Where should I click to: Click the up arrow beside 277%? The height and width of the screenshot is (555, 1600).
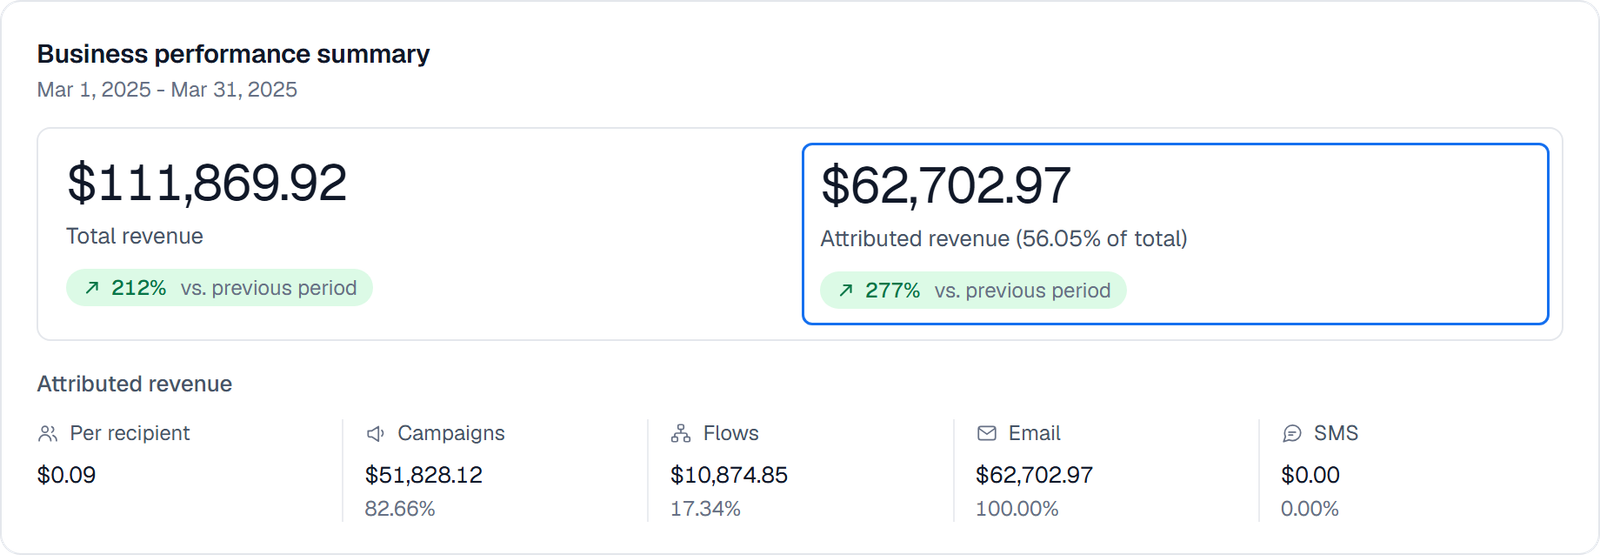click(846, 291)
